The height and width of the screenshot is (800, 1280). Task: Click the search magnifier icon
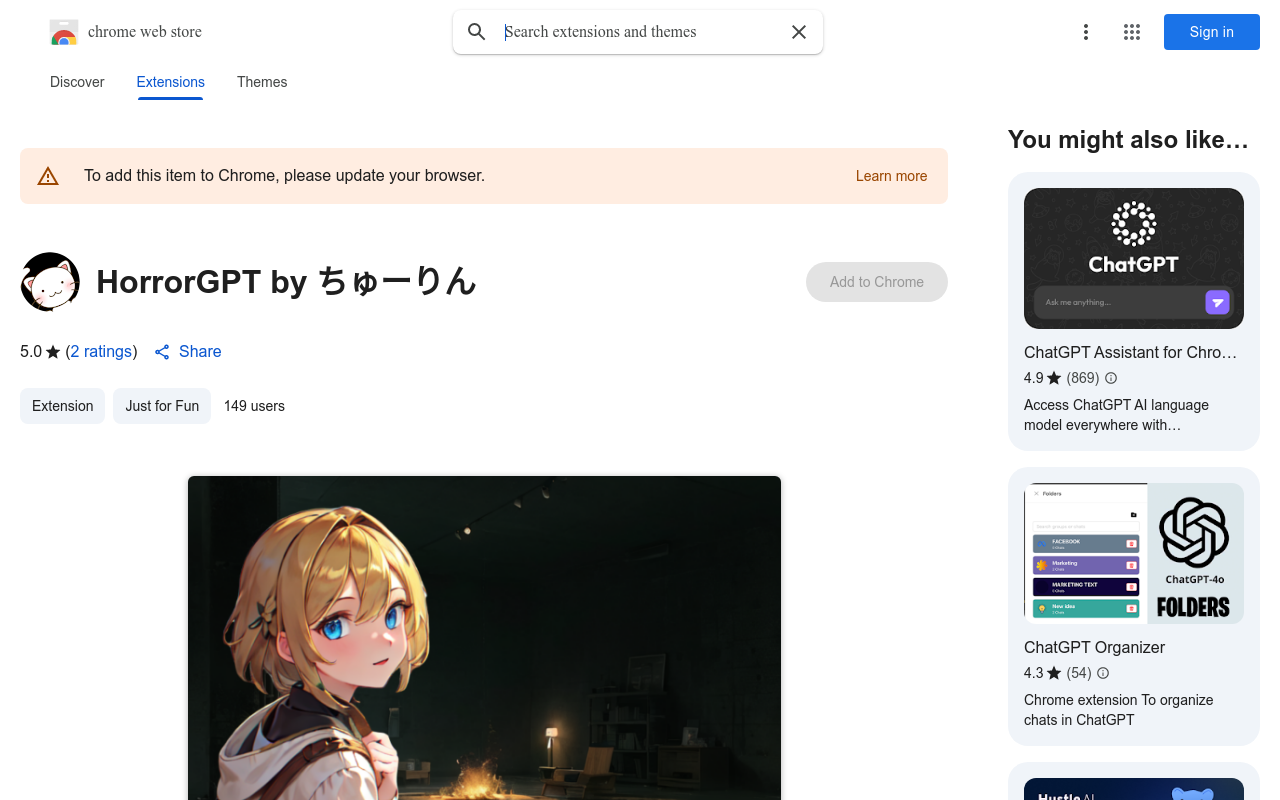(x=477, y=32)
